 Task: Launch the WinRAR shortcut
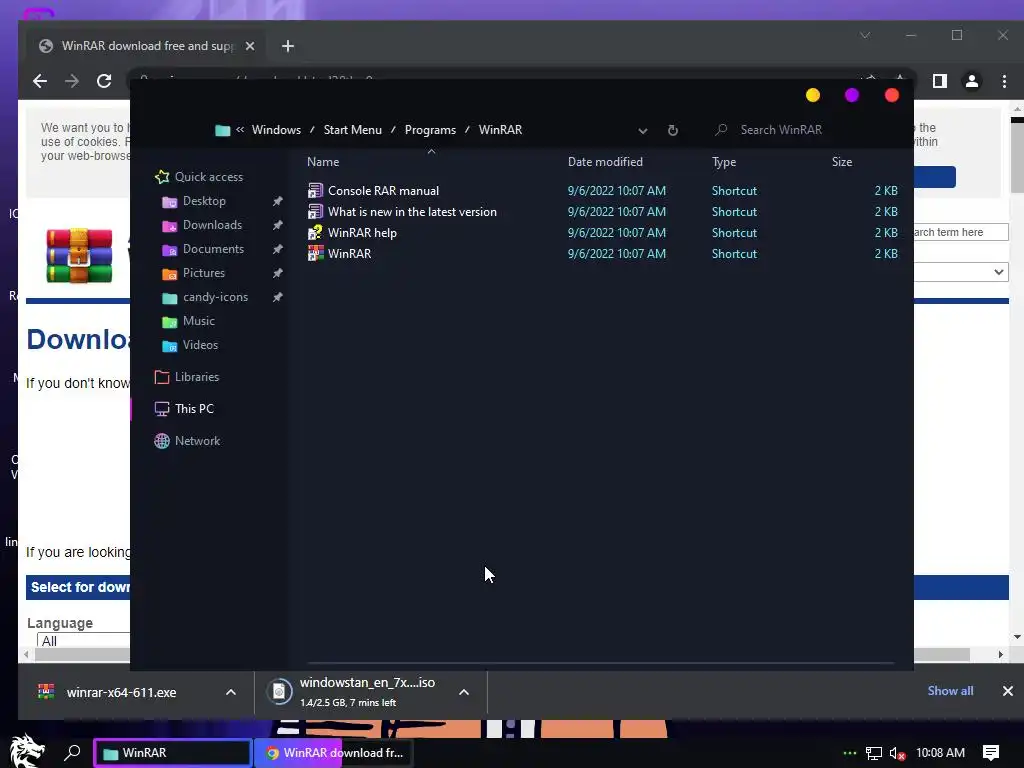tap(339, 253)
